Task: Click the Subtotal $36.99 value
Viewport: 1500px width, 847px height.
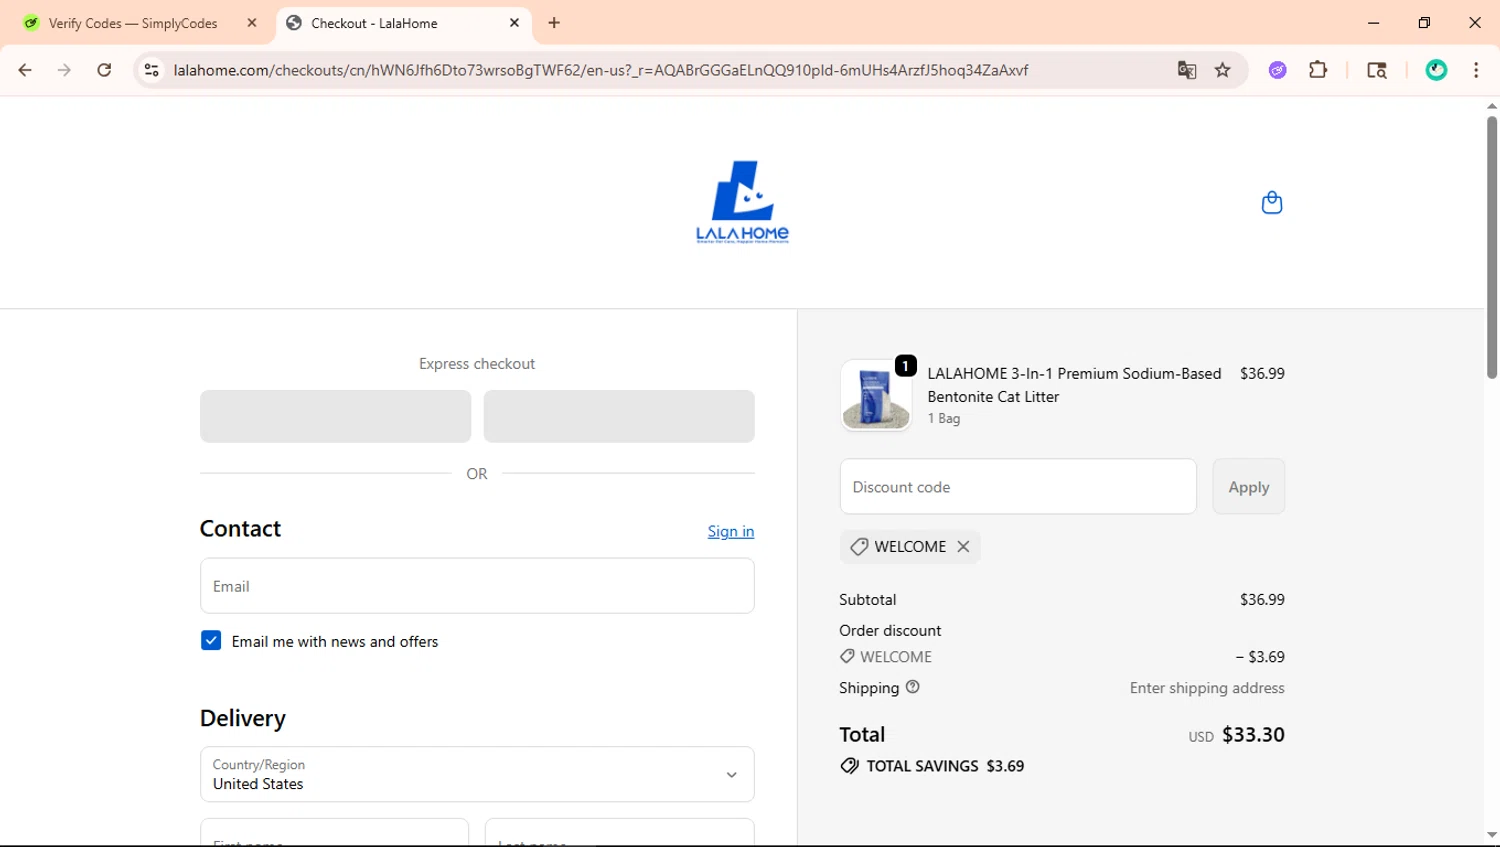Action: (x=1262, y=600)
